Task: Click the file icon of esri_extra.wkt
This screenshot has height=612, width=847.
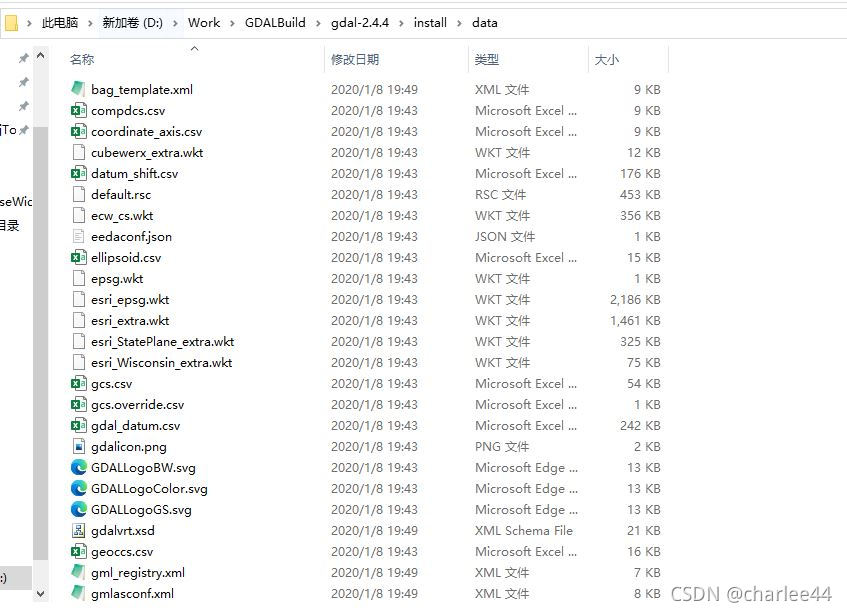Action: click(78, 320)
